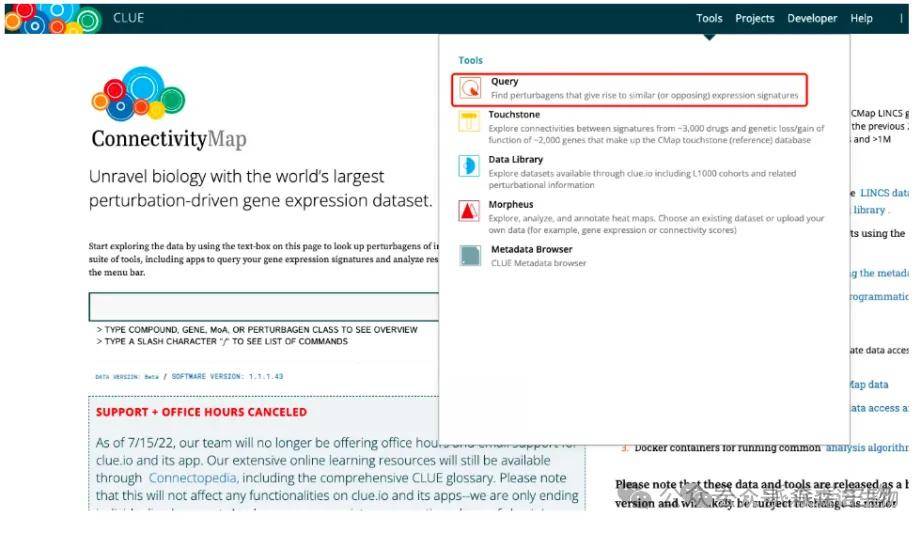
Task: Open the Developer menu
Action: click(x=812, y=18)
